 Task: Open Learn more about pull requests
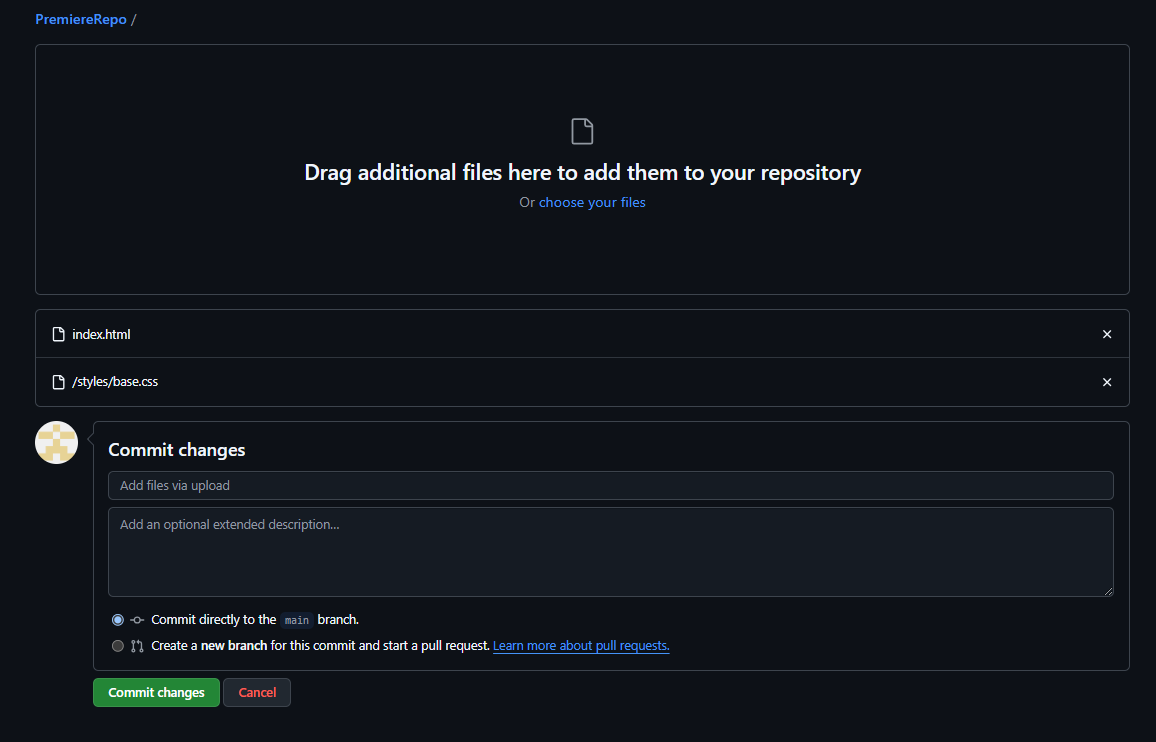coord(580,645)
